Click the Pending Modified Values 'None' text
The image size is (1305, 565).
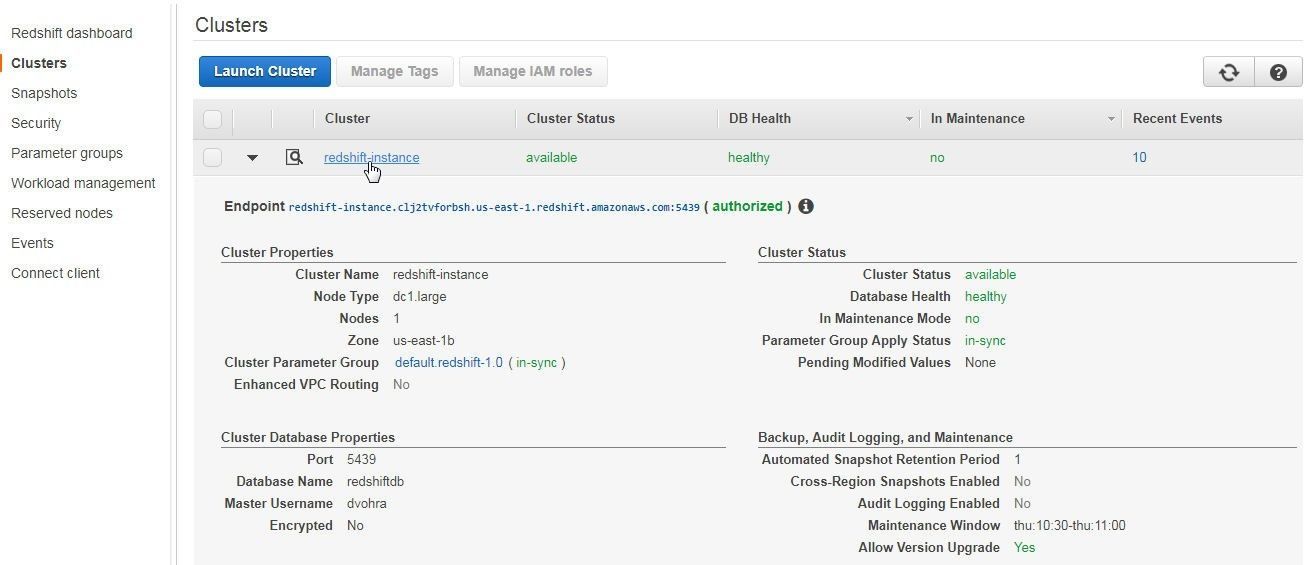point(980,362)
